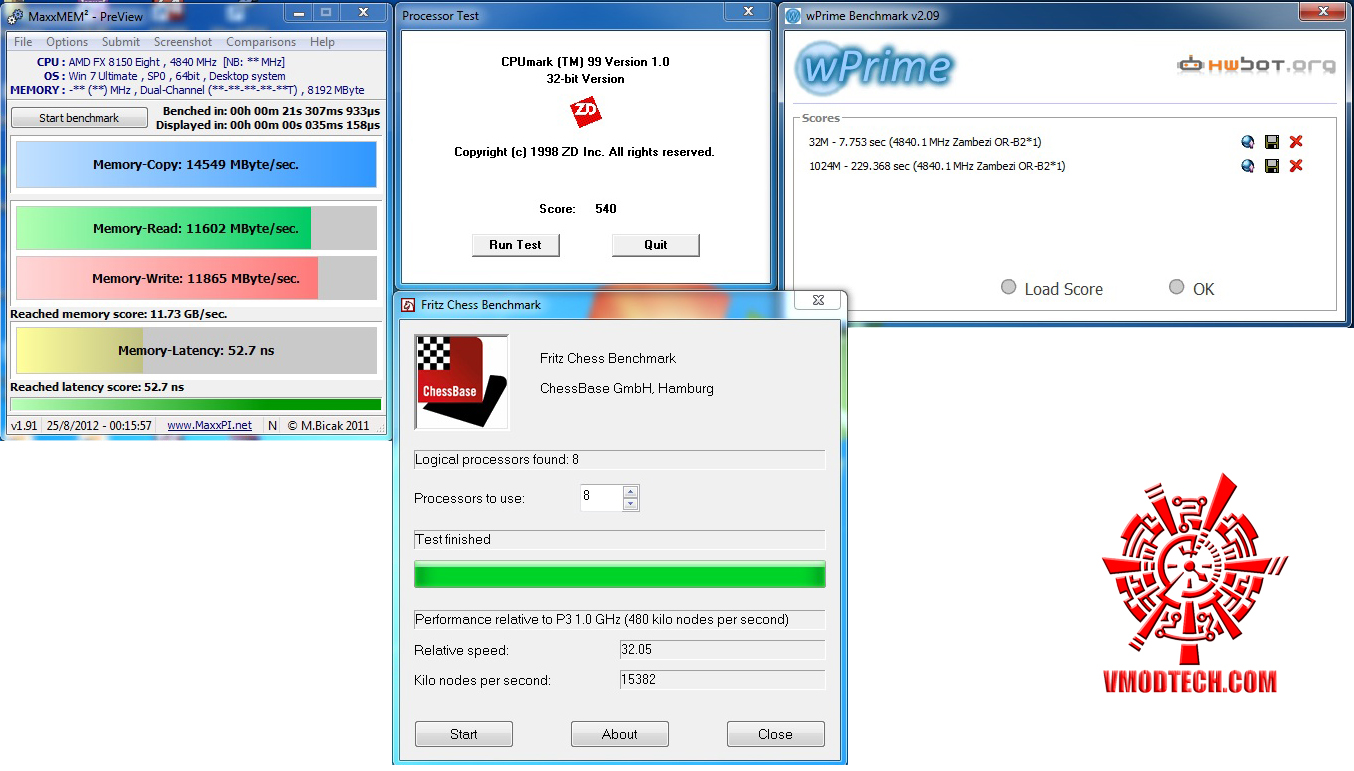Select the Load Score radio button
This screenshot has width=1354, height=771.
click(x=1008, y=288)
